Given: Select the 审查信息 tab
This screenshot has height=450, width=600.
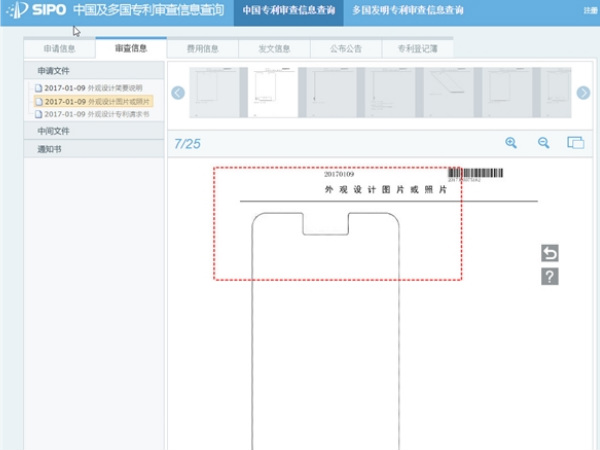Looking at the screenshot, I should click(131, 48).
